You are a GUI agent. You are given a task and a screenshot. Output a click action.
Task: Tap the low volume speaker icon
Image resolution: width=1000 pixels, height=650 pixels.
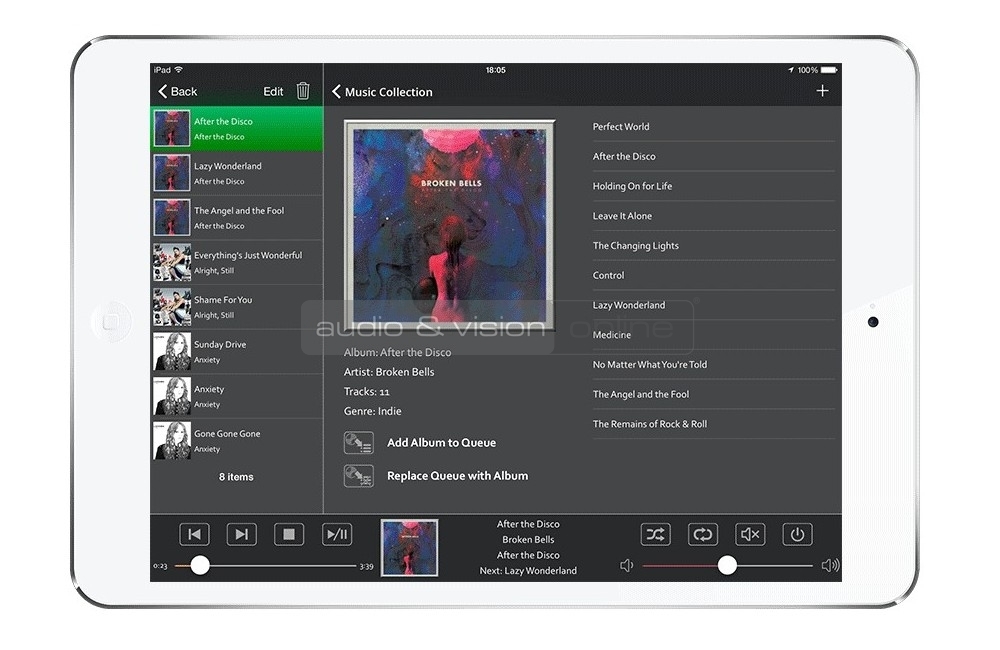[627, 565]
